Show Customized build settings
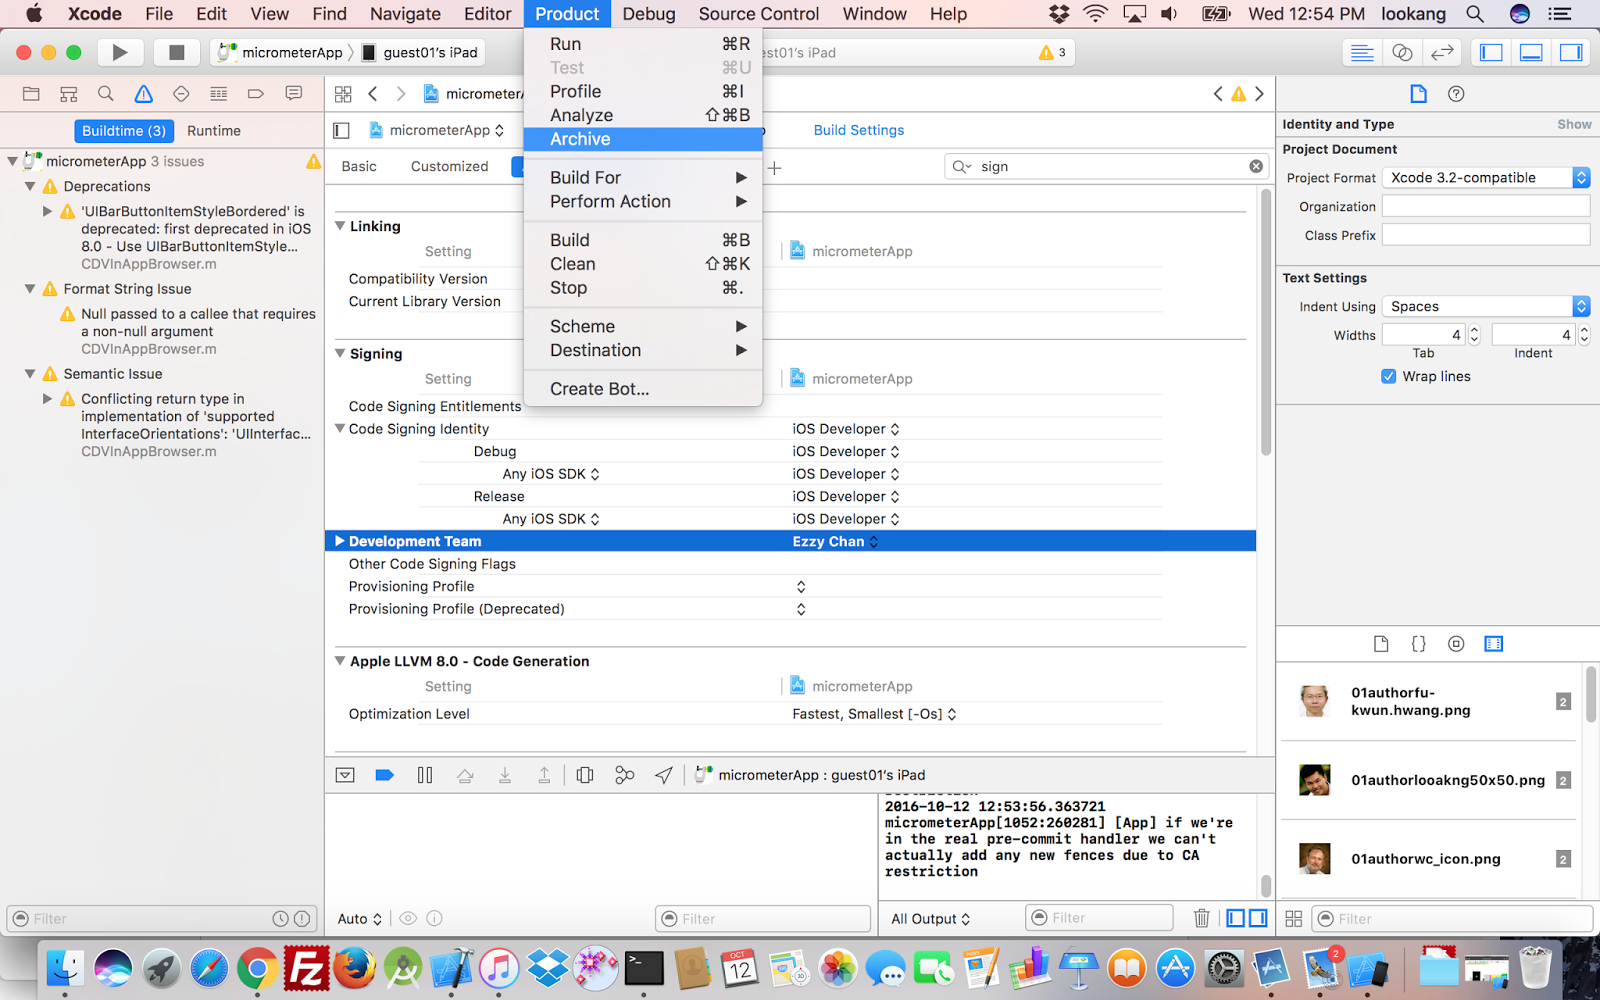This screenshot has height=1000, width=1600. click(x=450, y=167)
